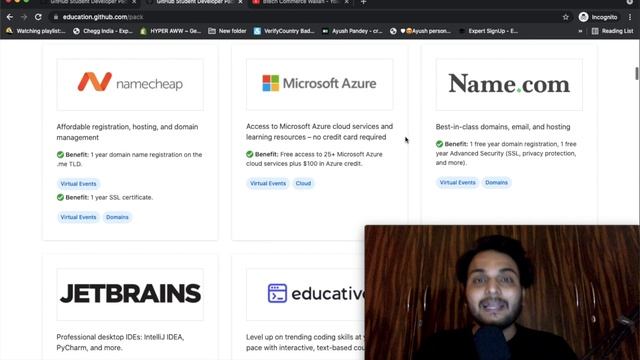This screenshot has height=360, width=640.
Task: Open the Ayush Pandey bookmark
Action: 352,31
